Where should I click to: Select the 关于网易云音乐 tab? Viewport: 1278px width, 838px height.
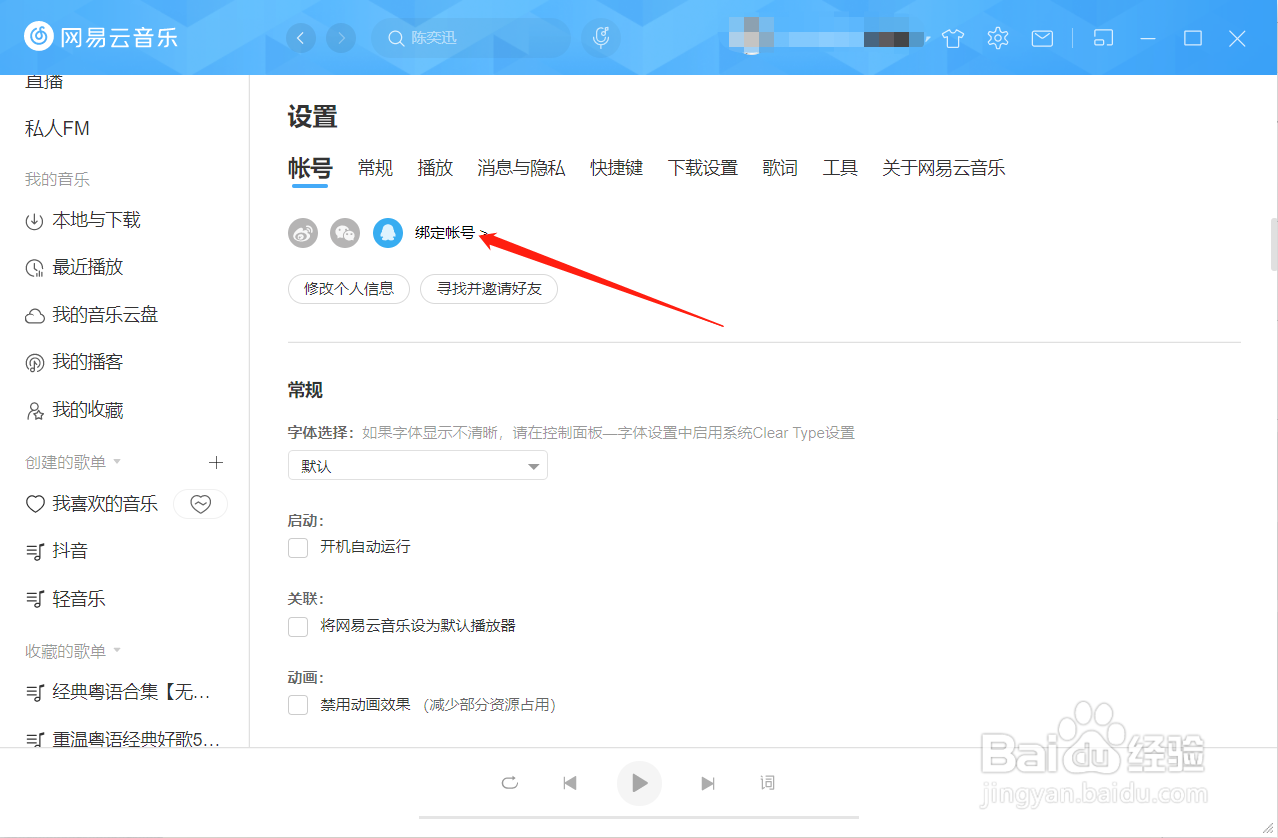click(x=943, y=168)
